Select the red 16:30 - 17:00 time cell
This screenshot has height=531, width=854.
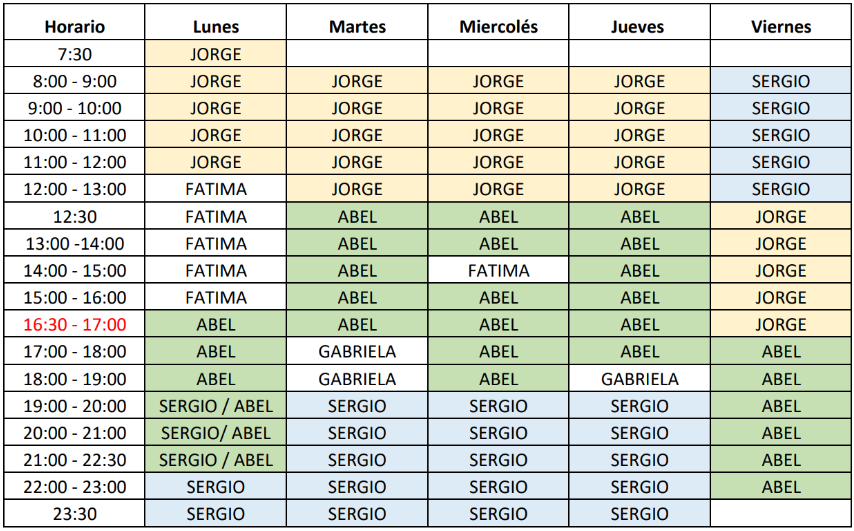click(75, 324)
